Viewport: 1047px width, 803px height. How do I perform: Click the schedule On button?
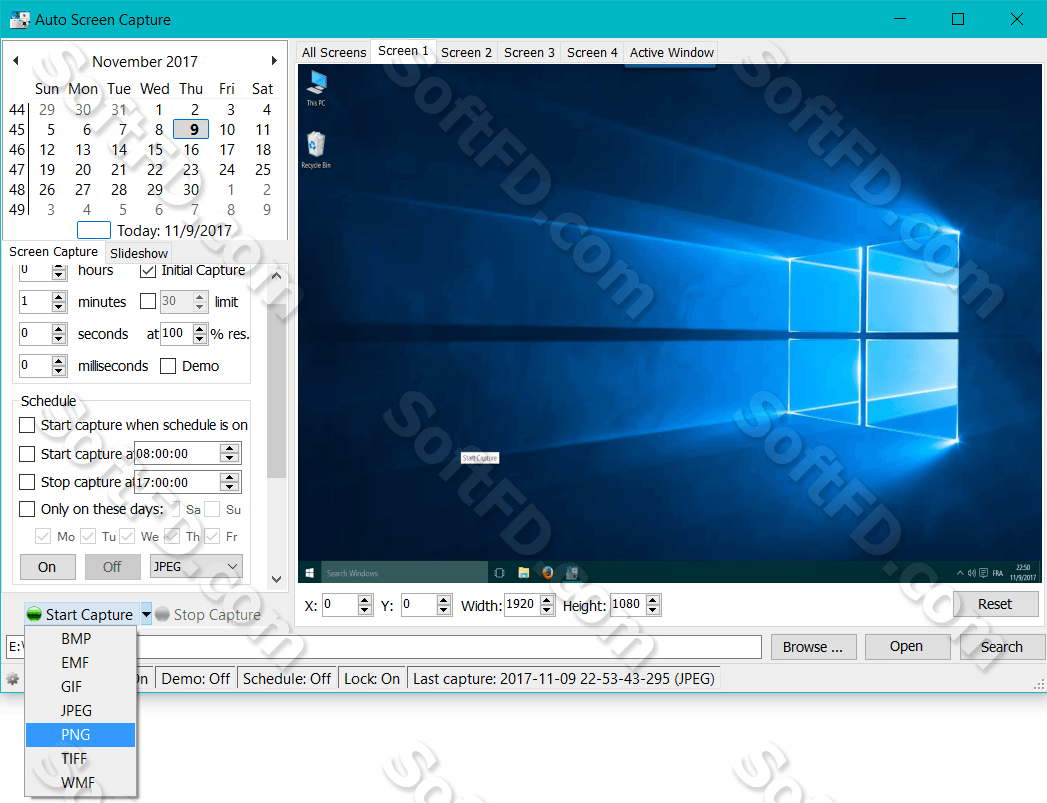(47, 567)
